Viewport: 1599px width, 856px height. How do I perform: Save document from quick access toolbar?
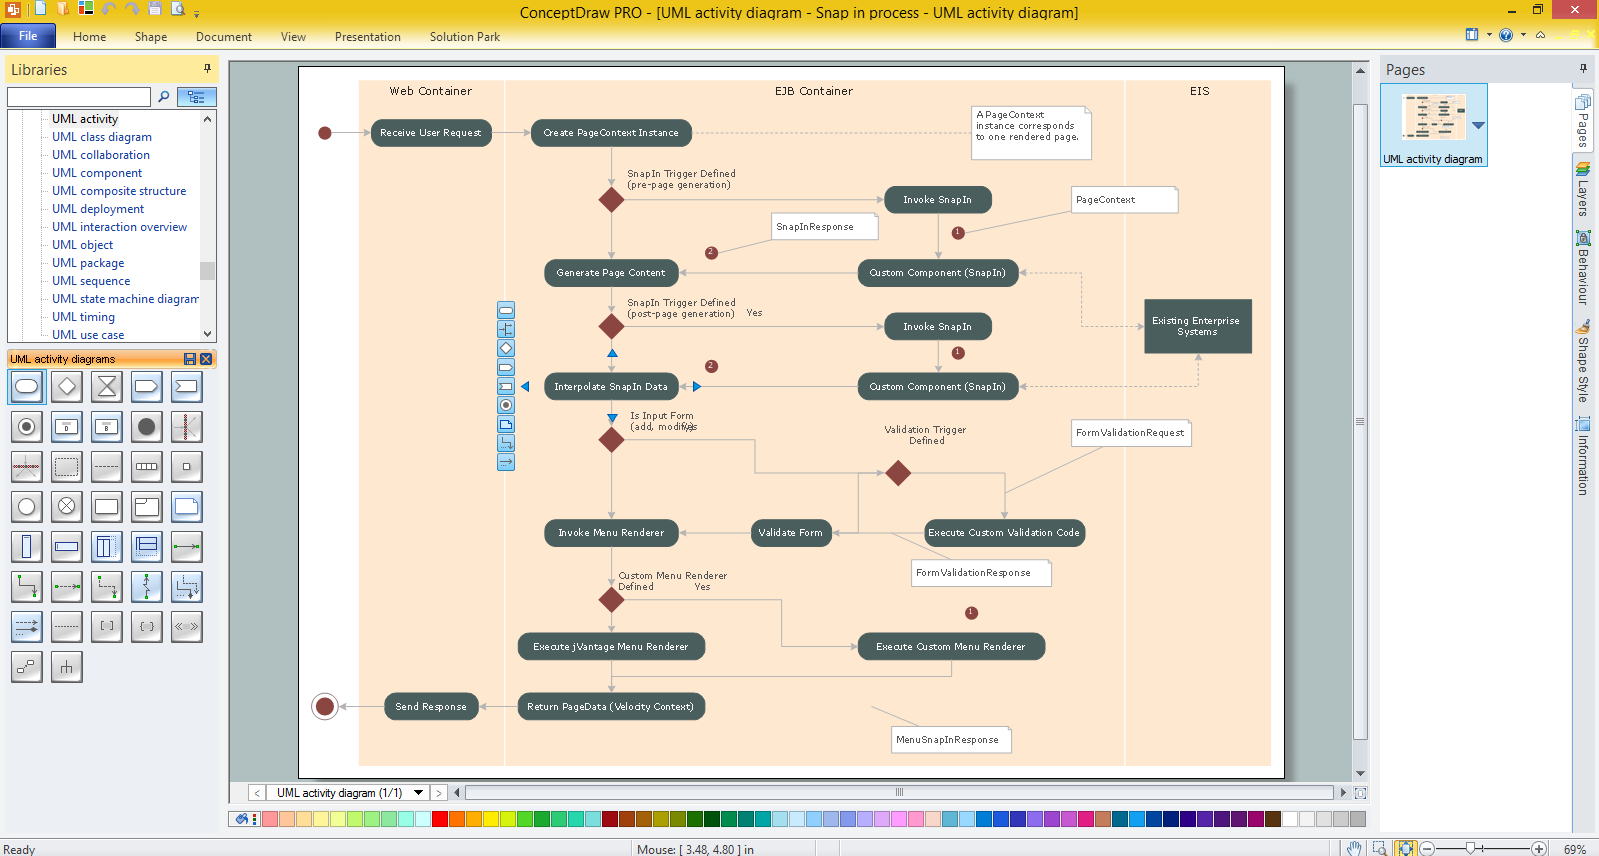click(155, 9)
